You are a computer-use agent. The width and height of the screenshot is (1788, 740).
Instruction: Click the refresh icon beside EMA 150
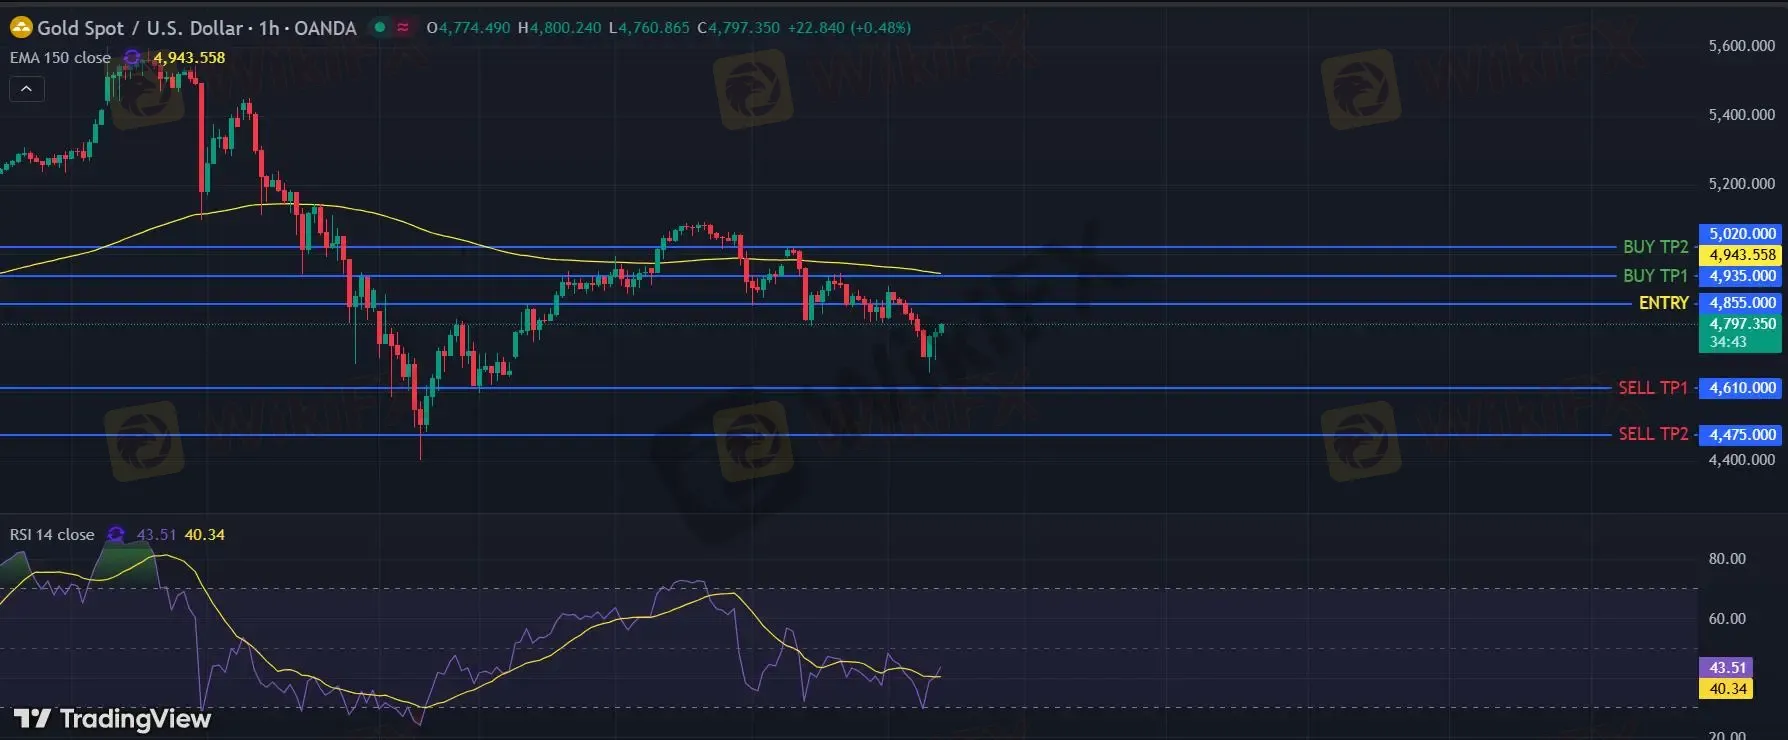click(x=132, y=58)
